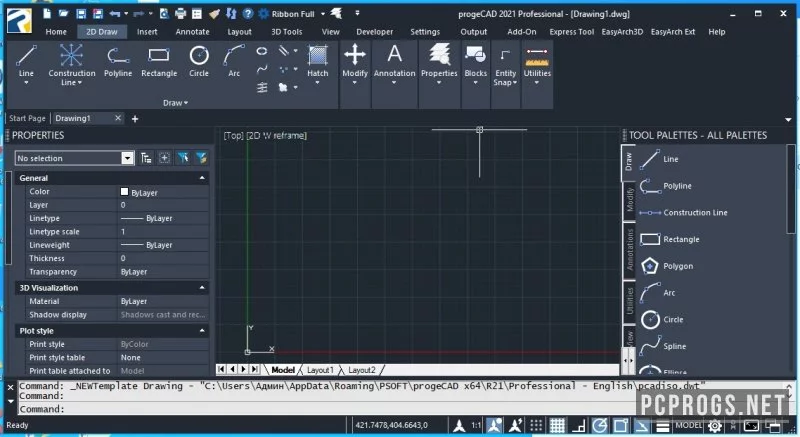This screenshot has width=800, height=437.
Task: Open the No selection dropdown
Action: pyautogui.click(x=128, y=158)
